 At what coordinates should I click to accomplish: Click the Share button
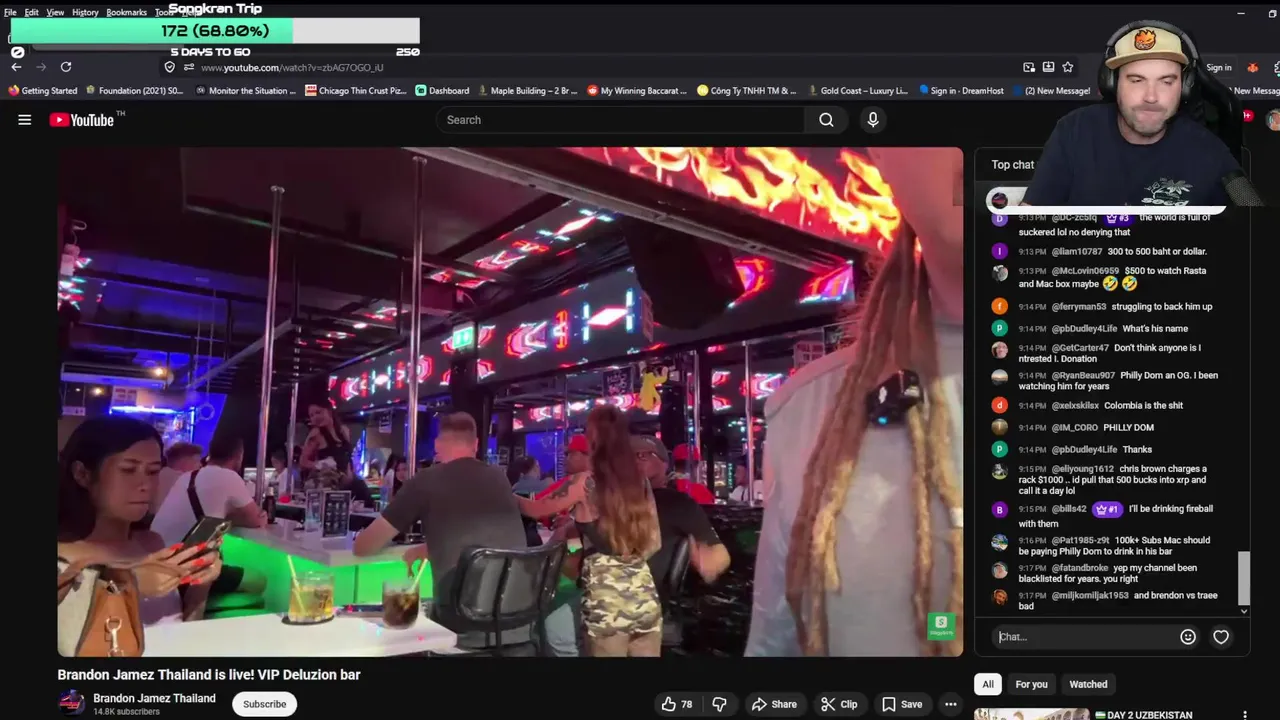[x=774, y=704]
